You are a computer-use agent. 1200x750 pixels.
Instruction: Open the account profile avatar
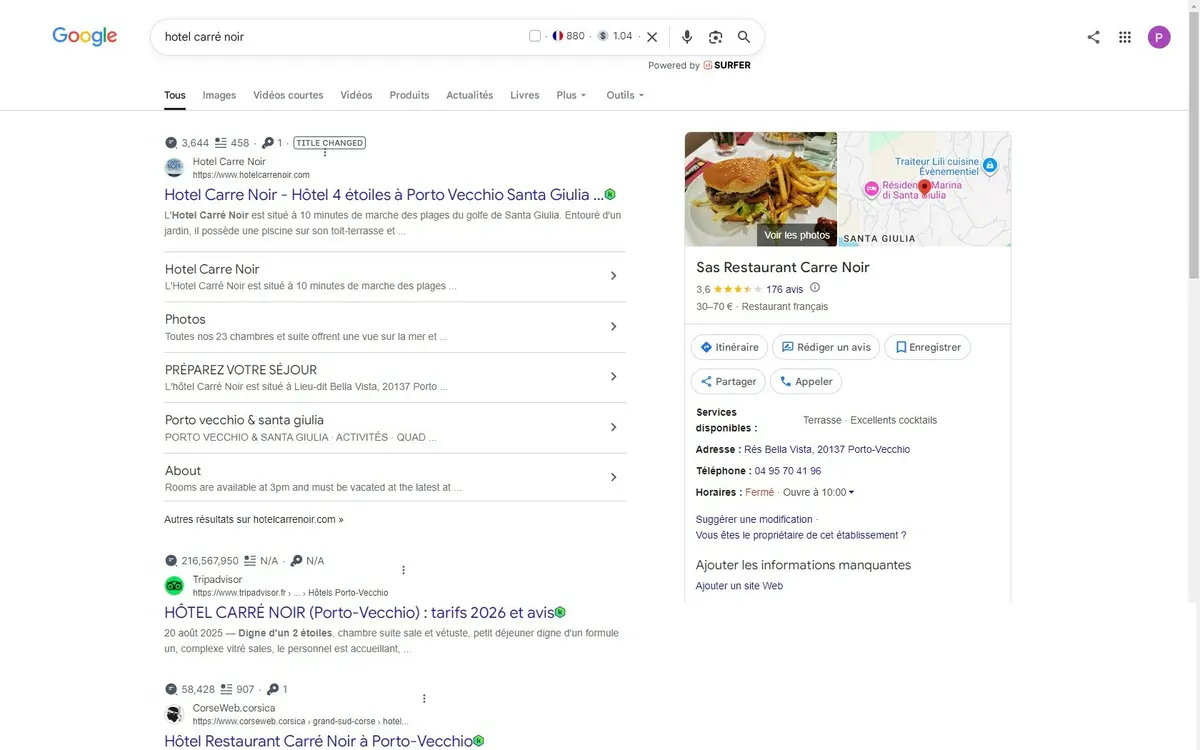tap(1159, 37)
